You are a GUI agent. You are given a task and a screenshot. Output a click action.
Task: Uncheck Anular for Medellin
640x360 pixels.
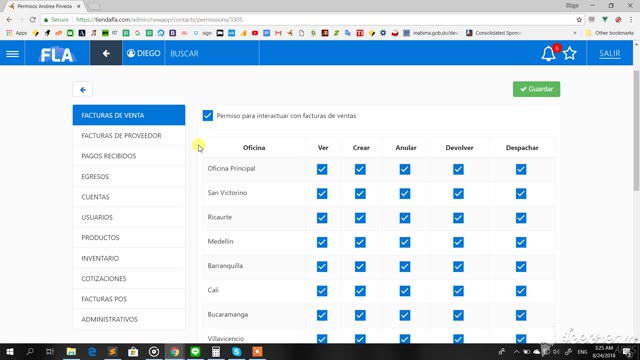point(405,242)
